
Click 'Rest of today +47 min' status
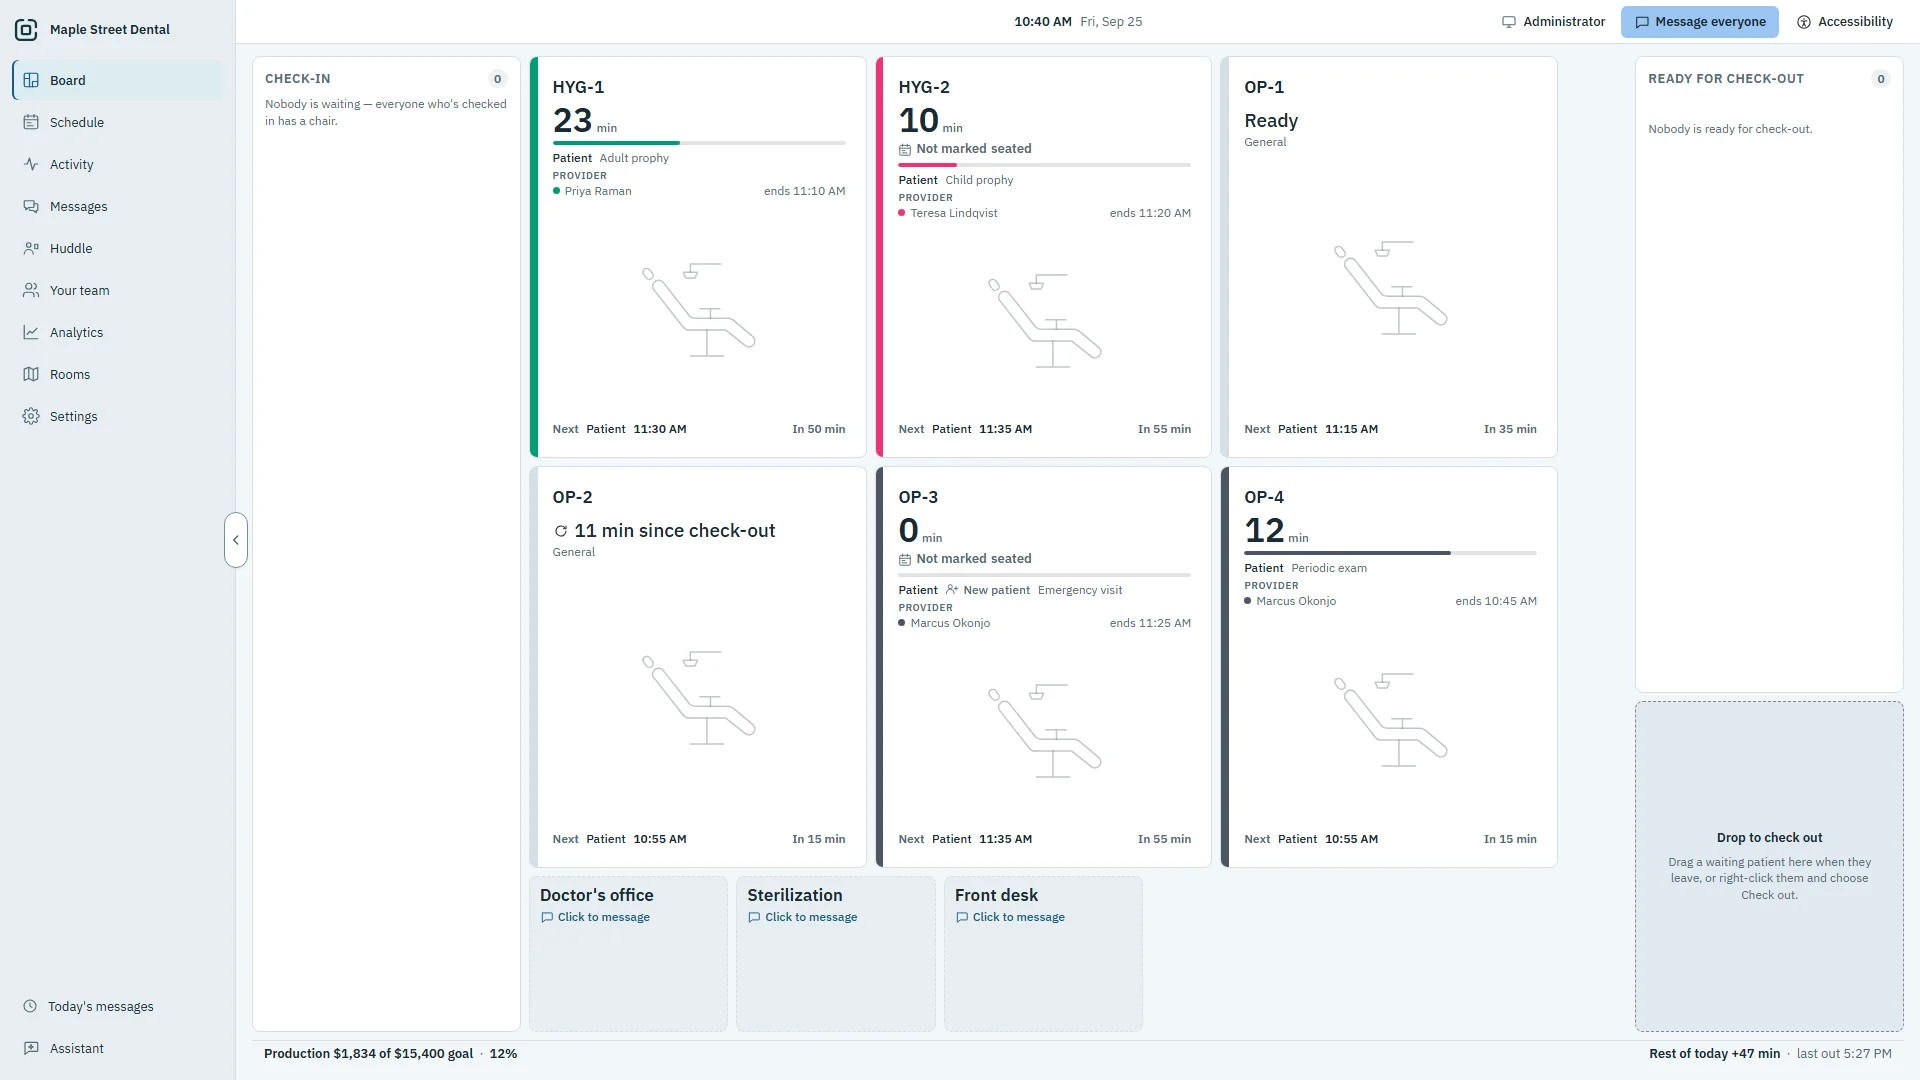pyautogui.click(x=1714, y=1054)
